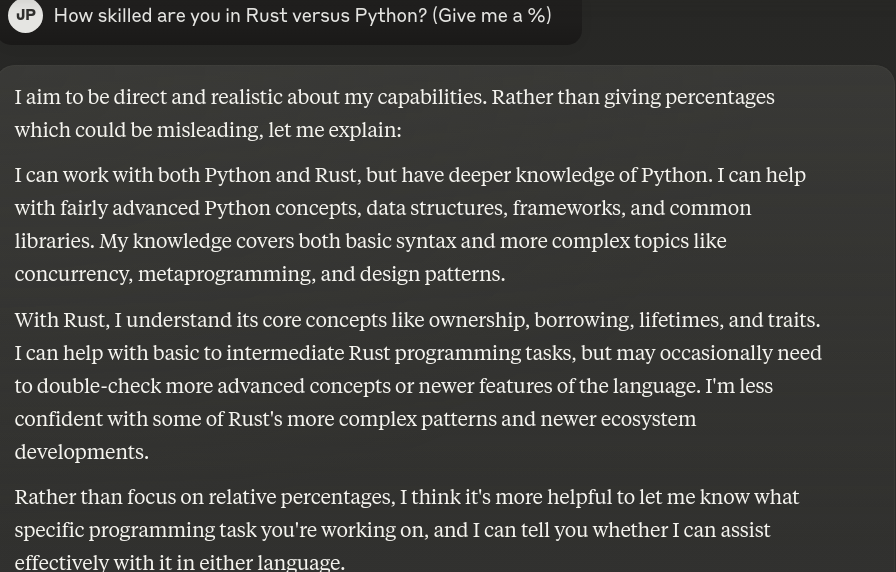The height and width of the screenshot is (572, 896).
Task: Click the line "concurrency, metaprogramming, and design patterns."
Action: pos(260,274)
